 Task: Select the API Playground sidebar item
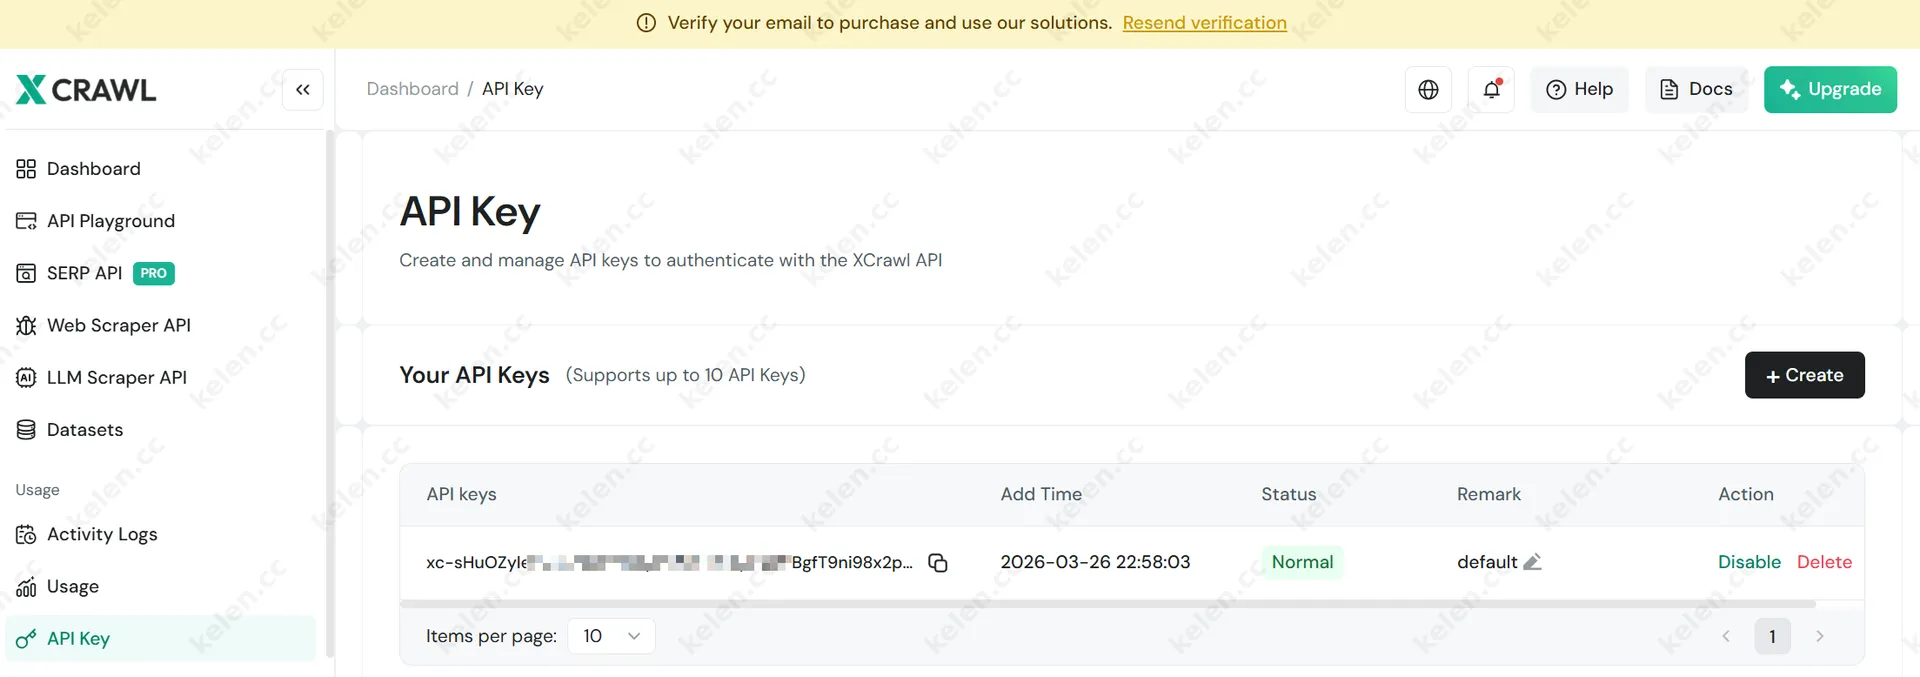(111, 221)
